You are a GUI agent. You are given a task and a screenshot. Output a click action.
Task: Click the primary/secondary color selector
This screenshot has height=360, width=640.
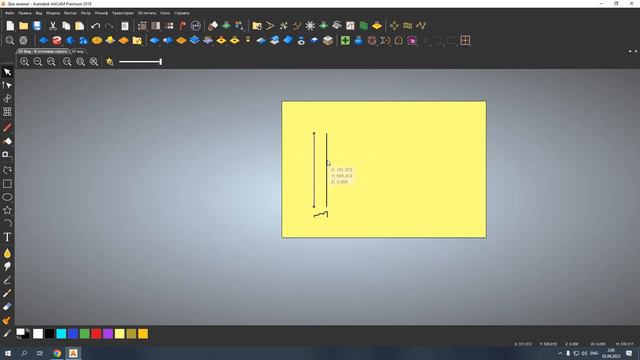[22, 333]
